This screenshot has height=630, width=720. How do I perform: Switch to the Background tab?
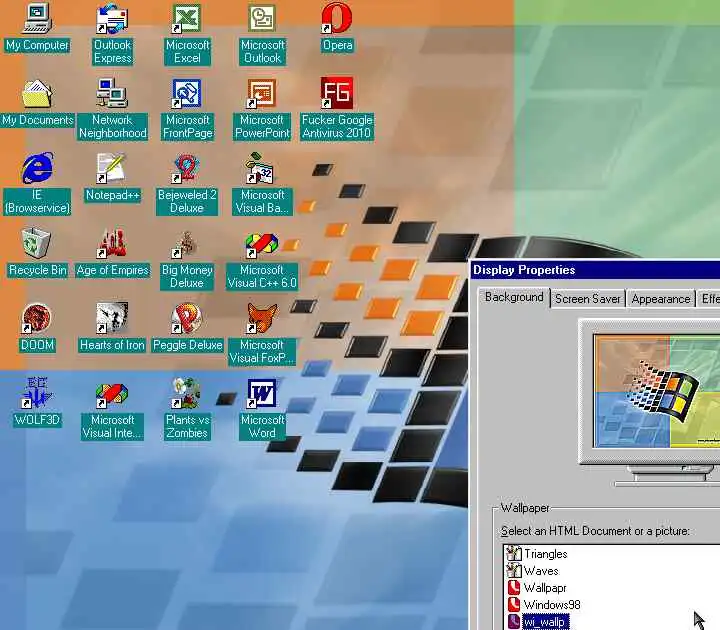(514, 298)
